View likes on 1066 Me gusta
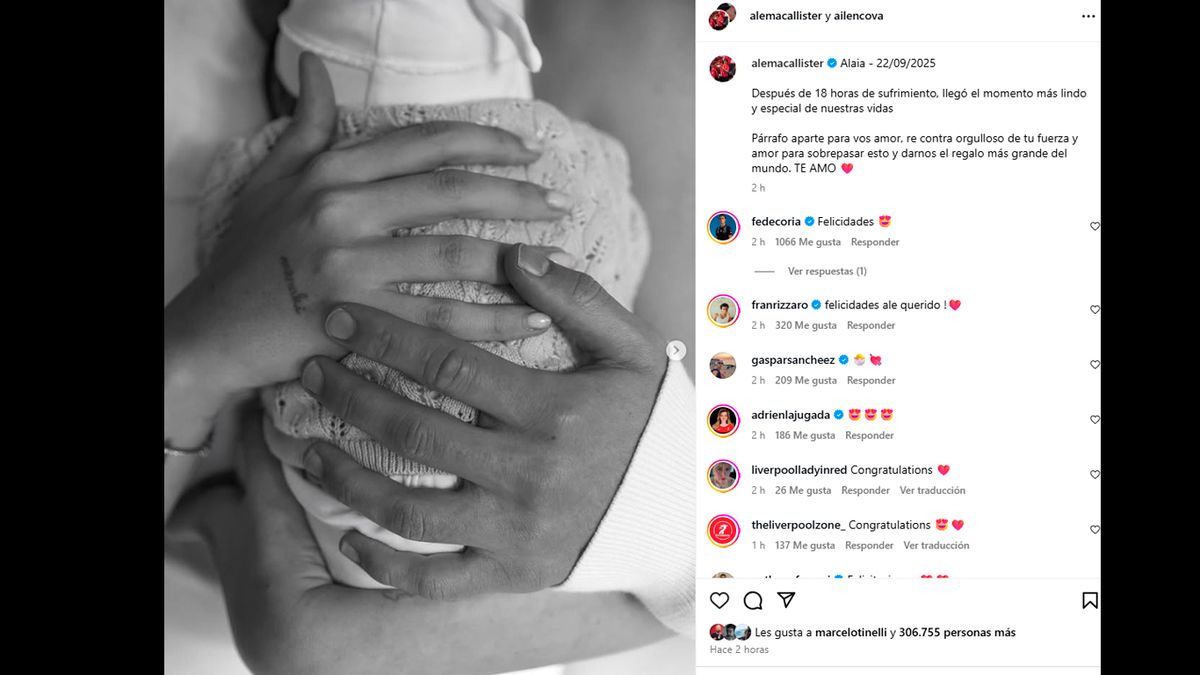The height and width of the screenshot is (675, 1200). click(807, 243)
